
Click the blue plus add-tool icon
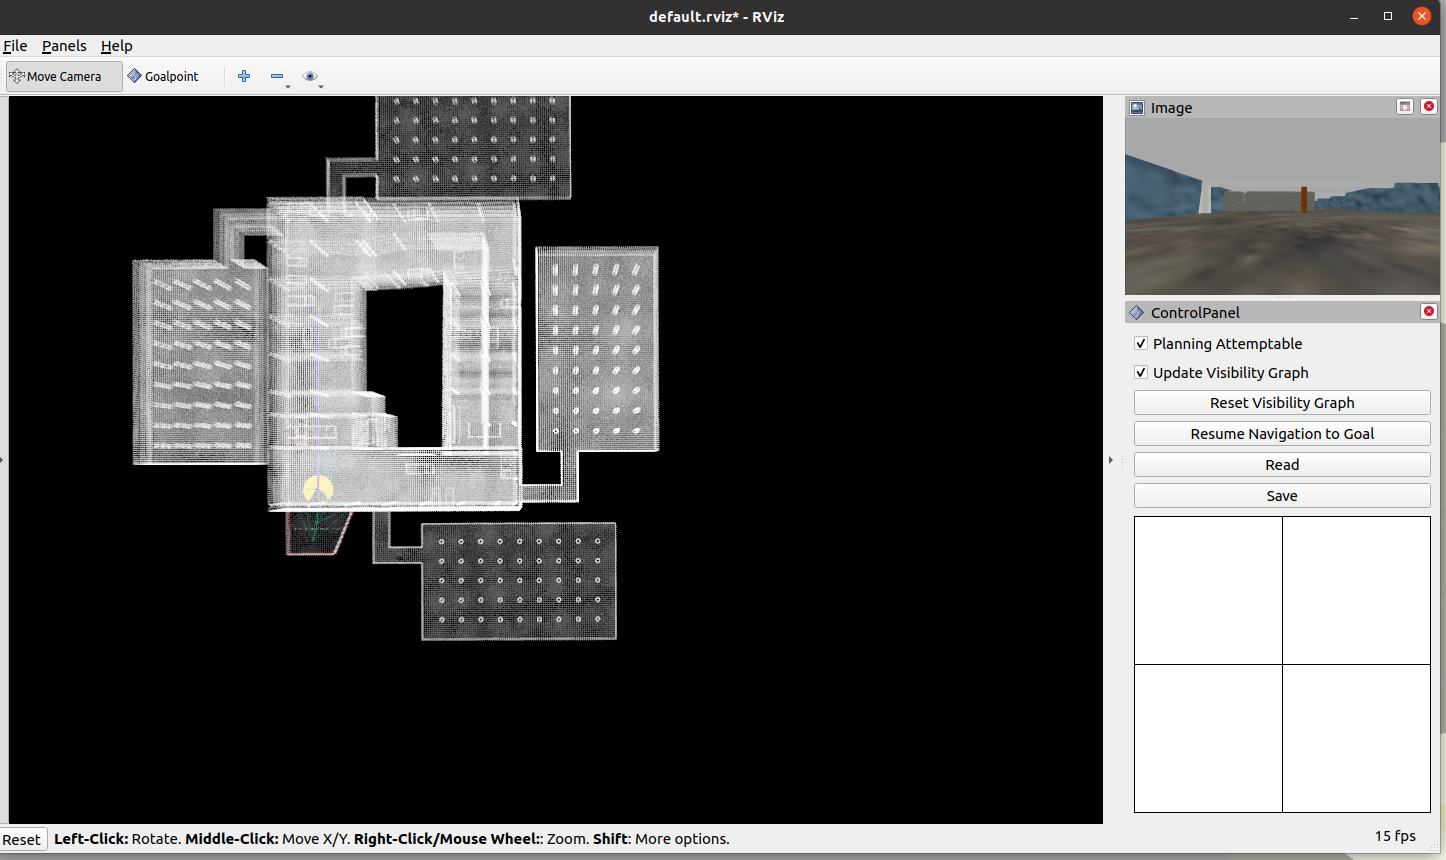244,76
